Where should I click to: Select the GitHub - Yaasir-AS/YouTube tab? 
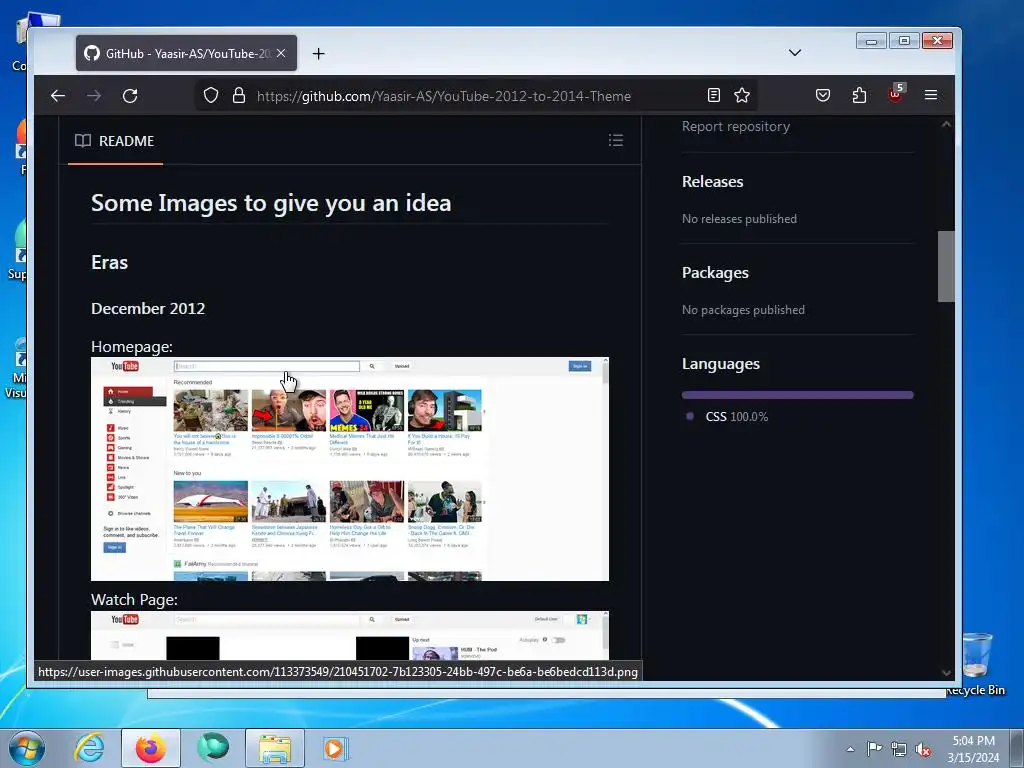[x=186, y=54]
